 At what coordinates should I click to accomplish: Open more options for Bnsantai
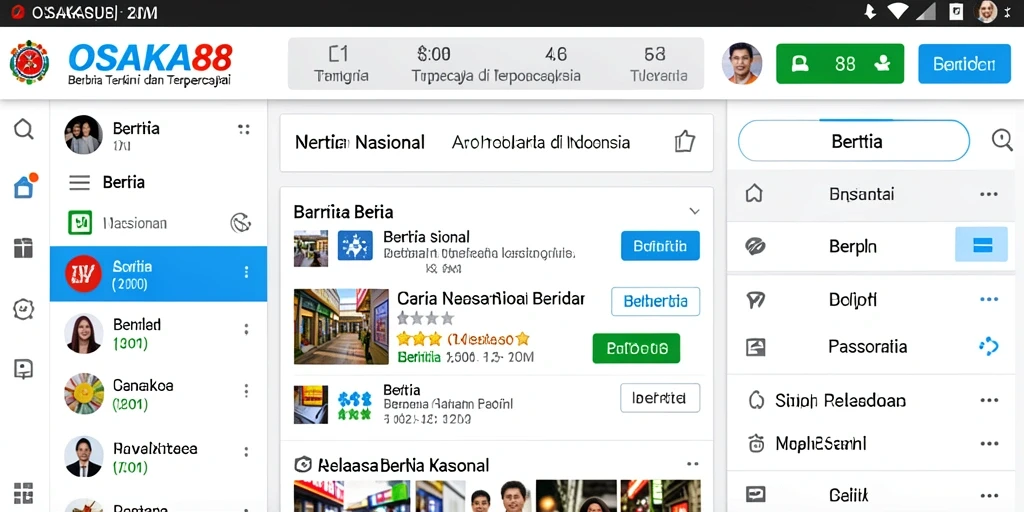(x=989, y=194)
